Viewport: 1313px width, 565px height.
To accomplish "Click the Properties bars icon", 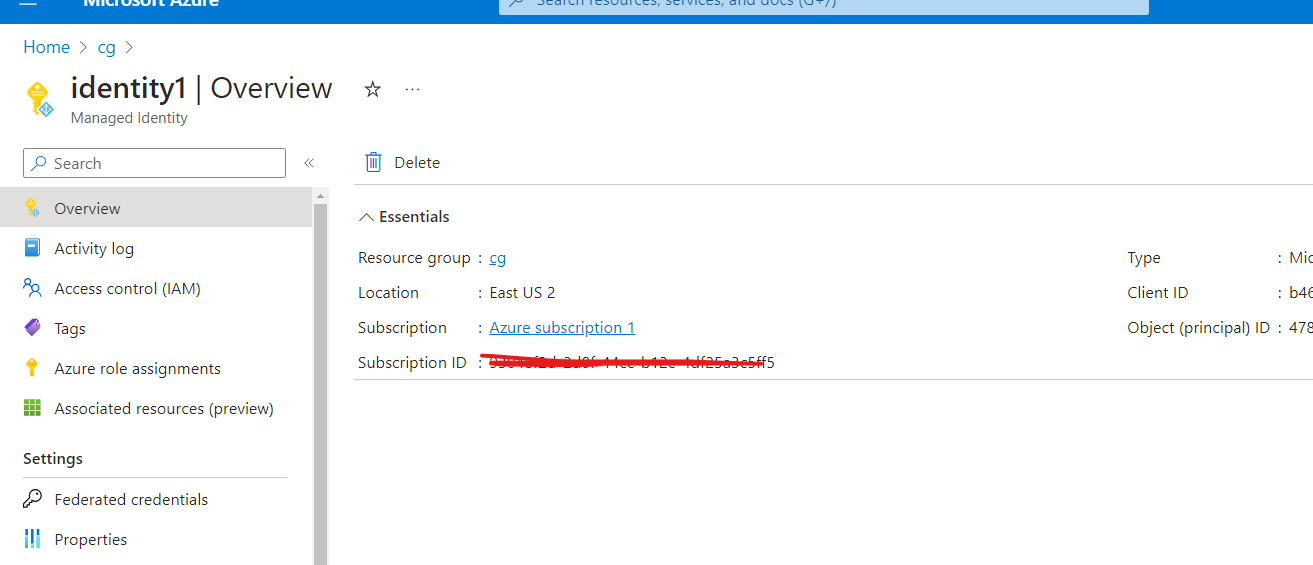I will pos(32,539).
